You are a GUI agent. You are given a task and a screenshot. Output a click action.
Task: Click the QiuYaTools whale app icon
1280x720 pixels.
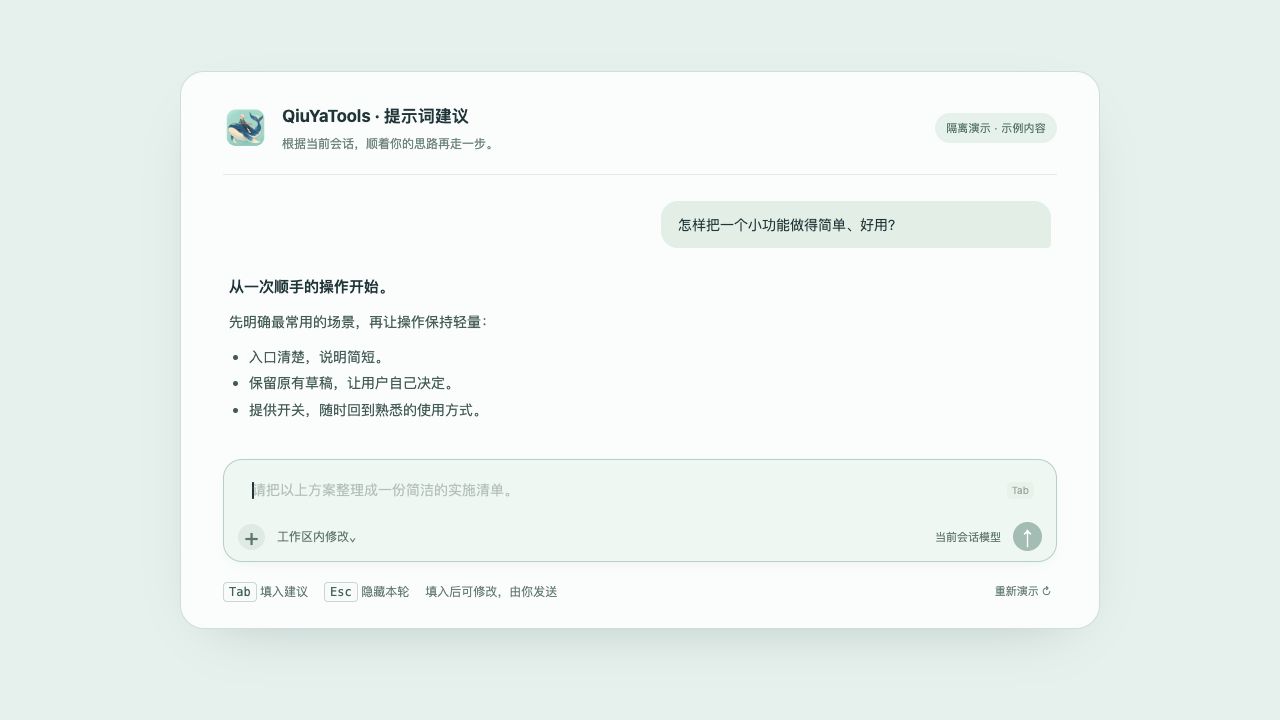click(245, 128)
